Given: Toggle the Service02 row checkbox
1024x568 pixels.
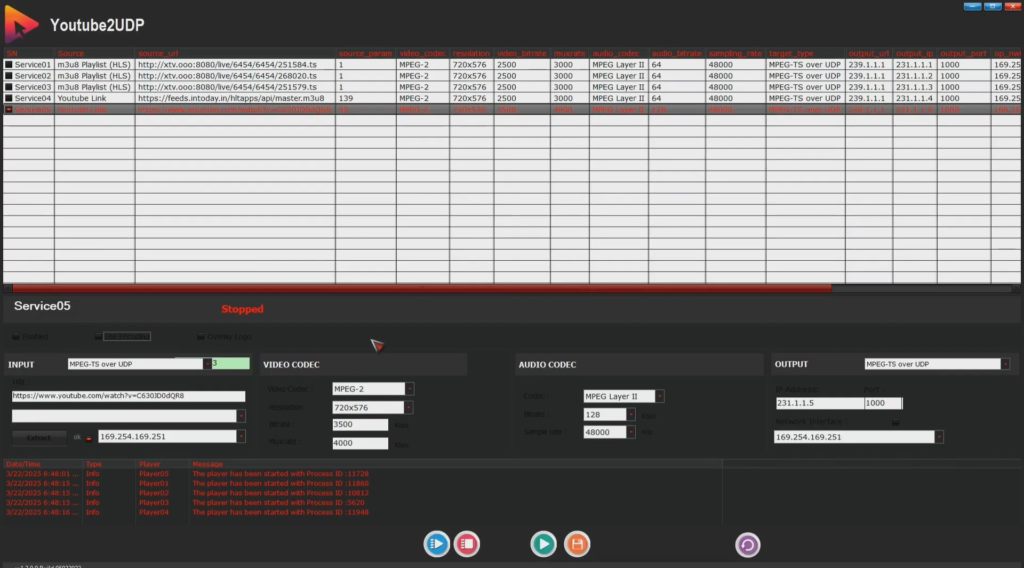Looking at the screenshot, I should 8,76.
